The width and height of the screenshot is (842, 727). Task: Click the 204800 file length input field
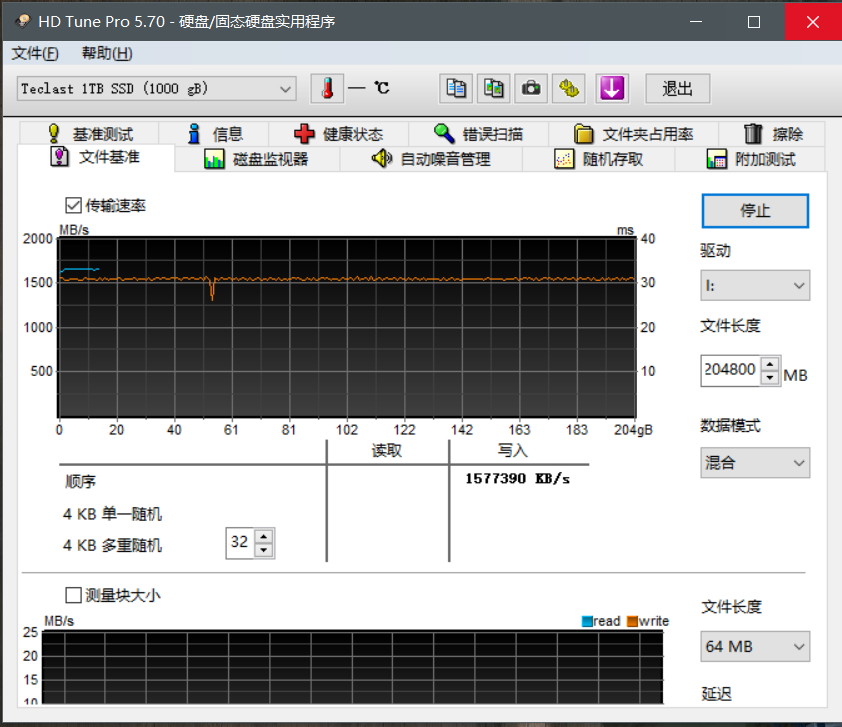pyautogui.click(x=730, y=370)
